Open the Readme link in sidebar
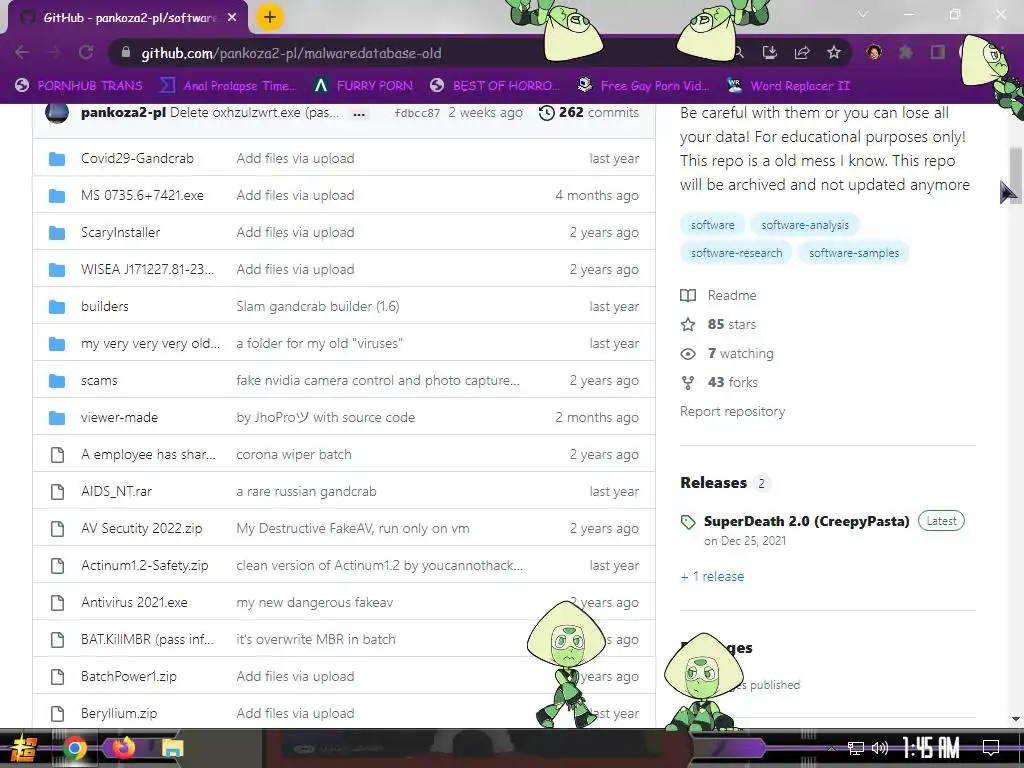 [718, 295]
